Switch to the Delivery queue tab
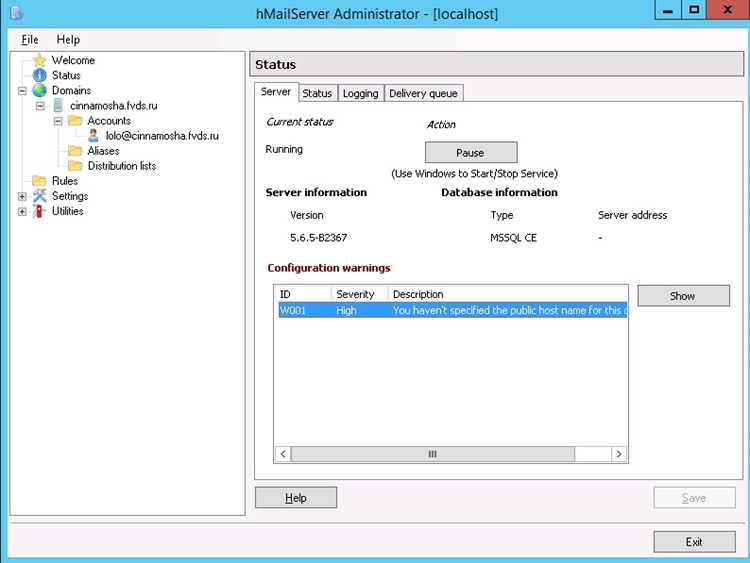The width and height of the screenshot is (750, 563). [x=423, y=93]
